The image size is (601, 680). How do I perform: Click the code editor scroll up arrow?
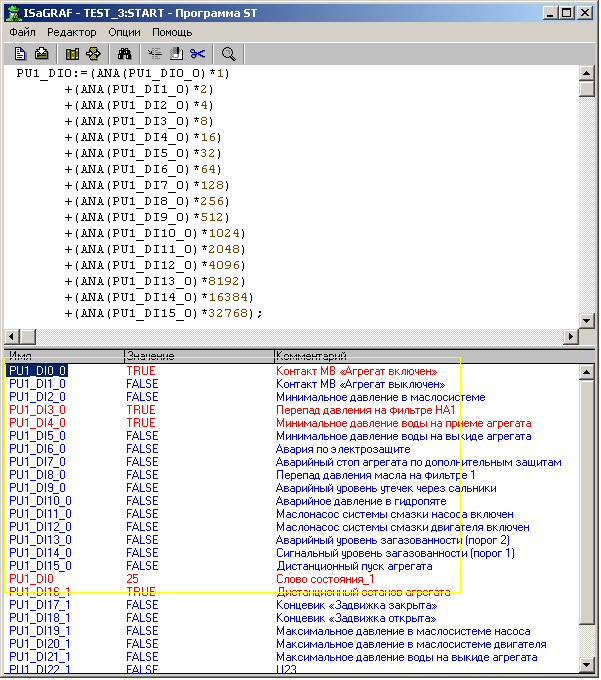tap(589, 72)
